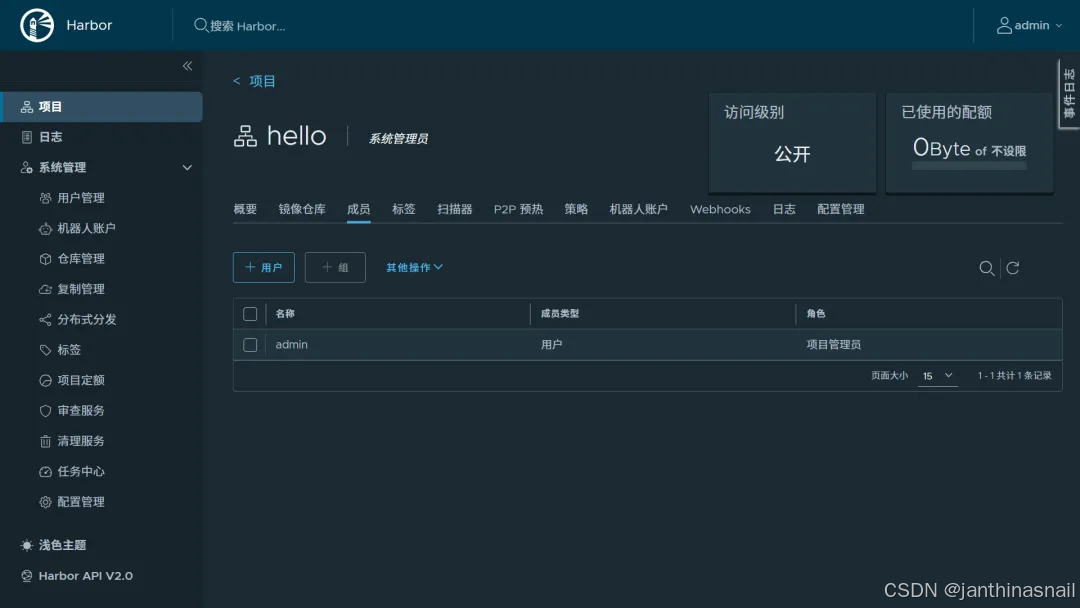Open the 镜像仓库 repositories tab
This screenshot has width=1080, height=608.
tap(302, 209)
